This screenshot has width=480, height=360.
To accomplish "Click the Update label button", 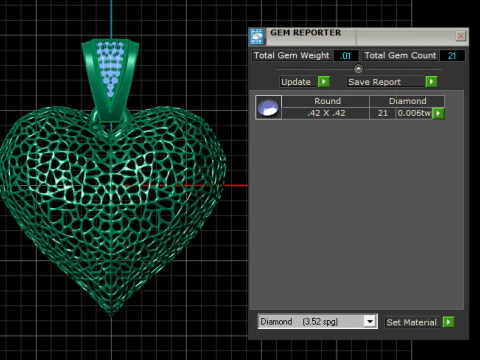I will [298, 82].
